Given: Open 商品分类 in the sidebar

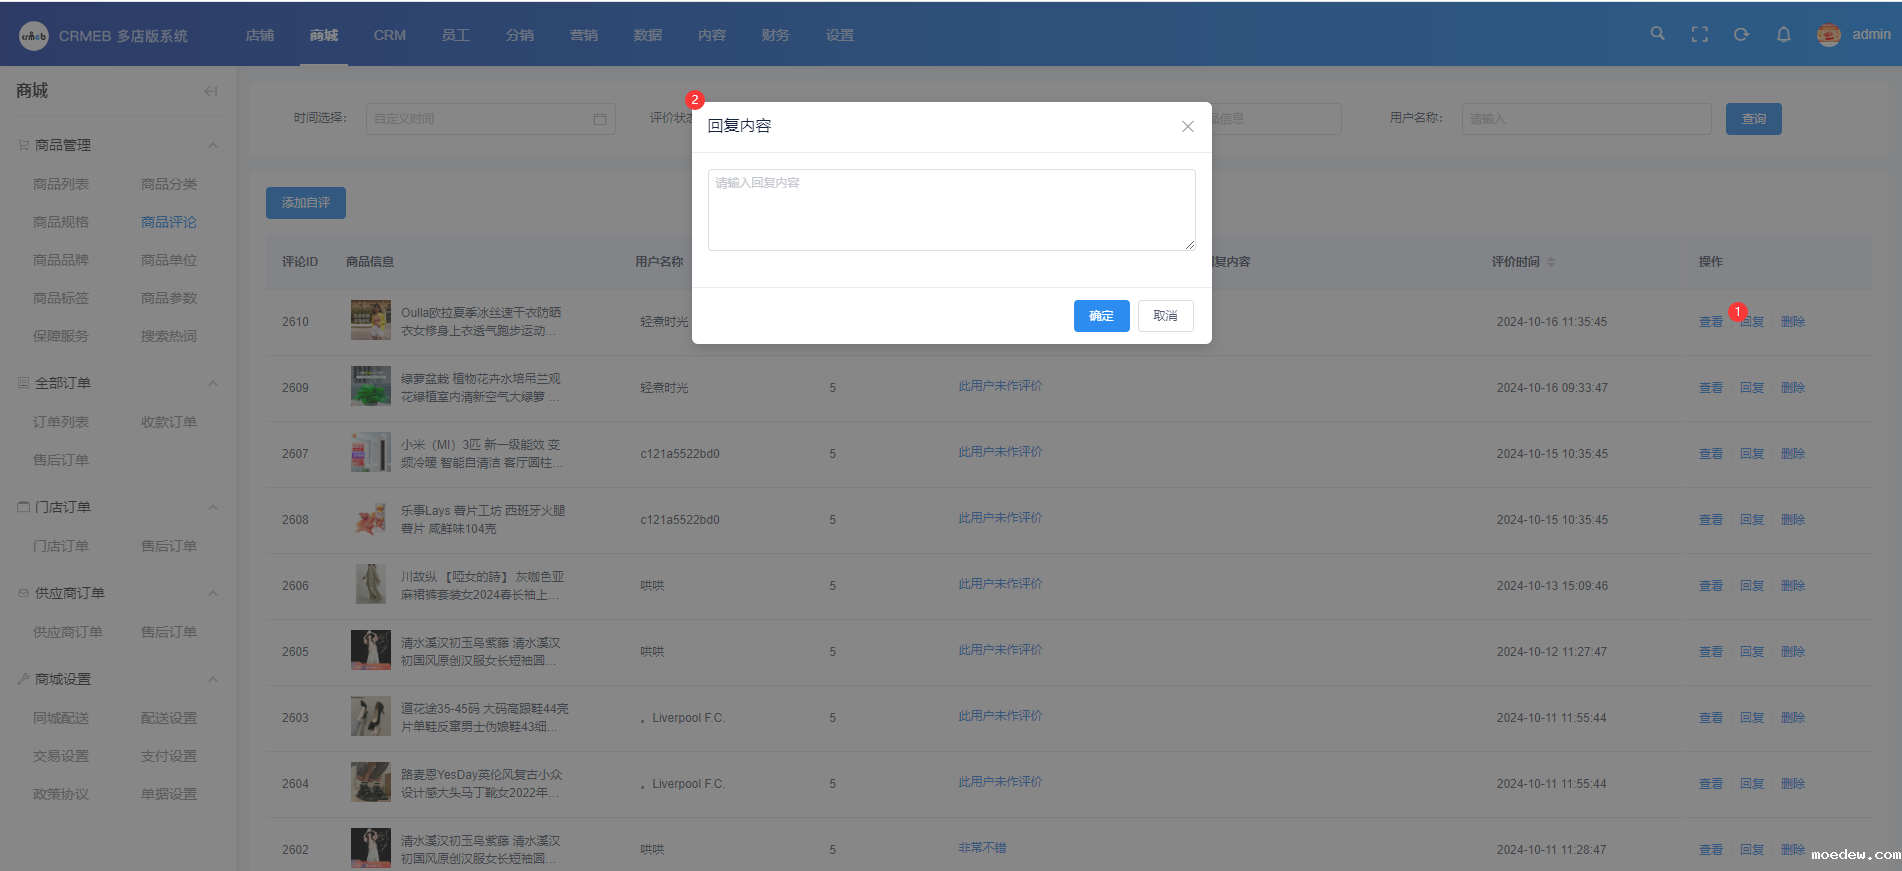Looking at the screenshot, I should click(169, 184).
